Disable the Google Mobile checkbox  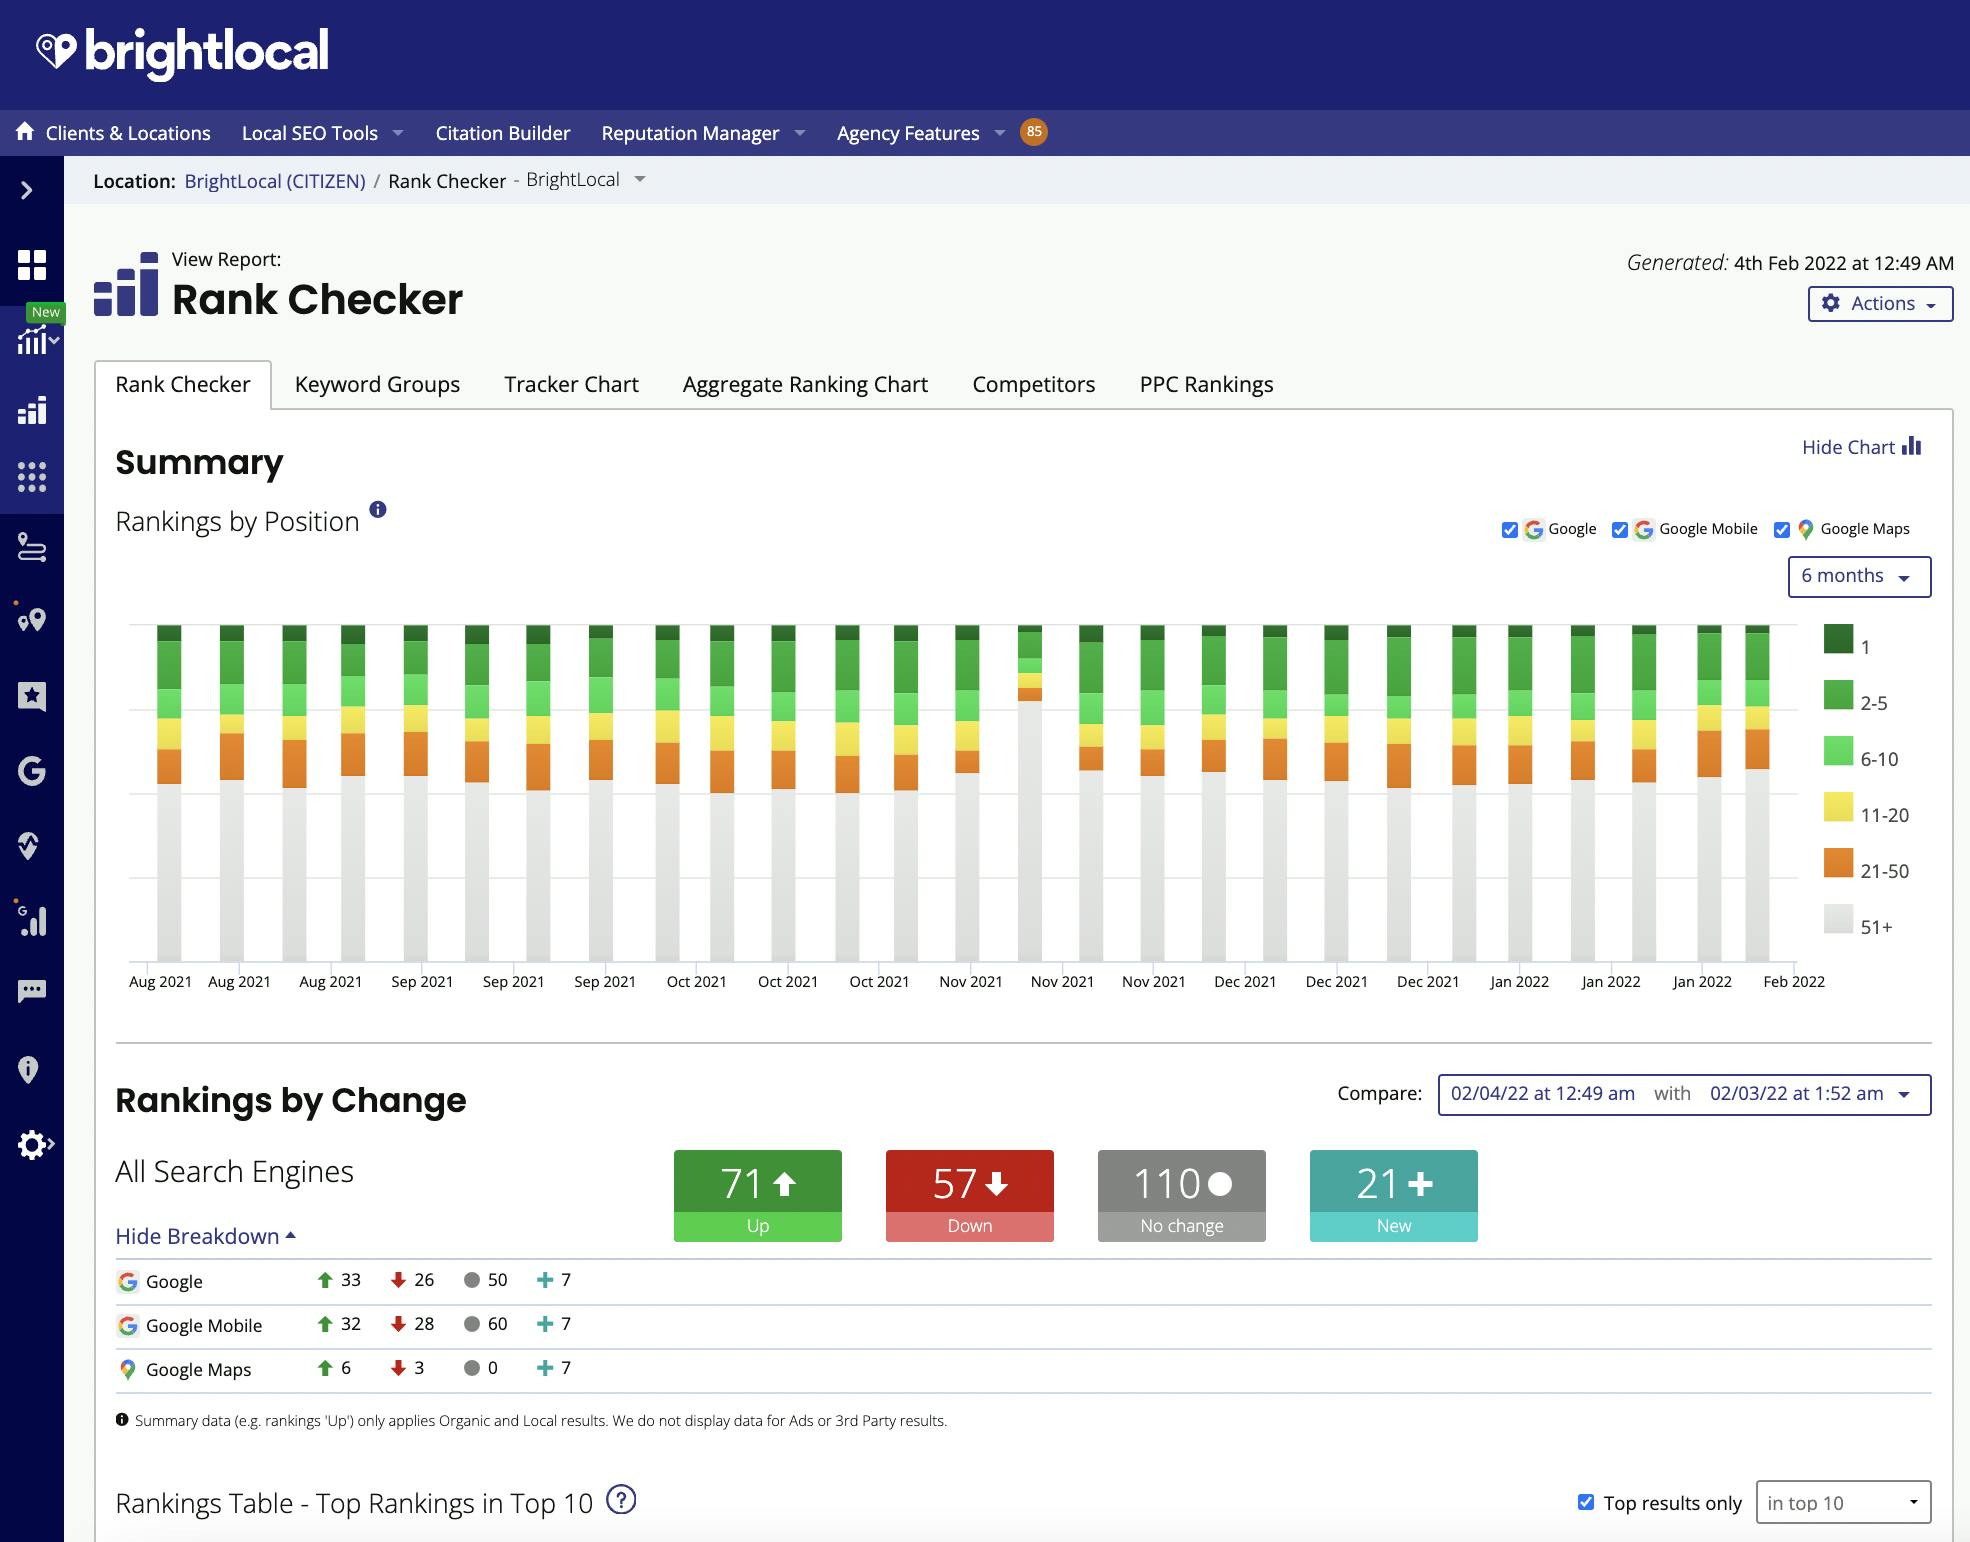(x=1621, y=529)
